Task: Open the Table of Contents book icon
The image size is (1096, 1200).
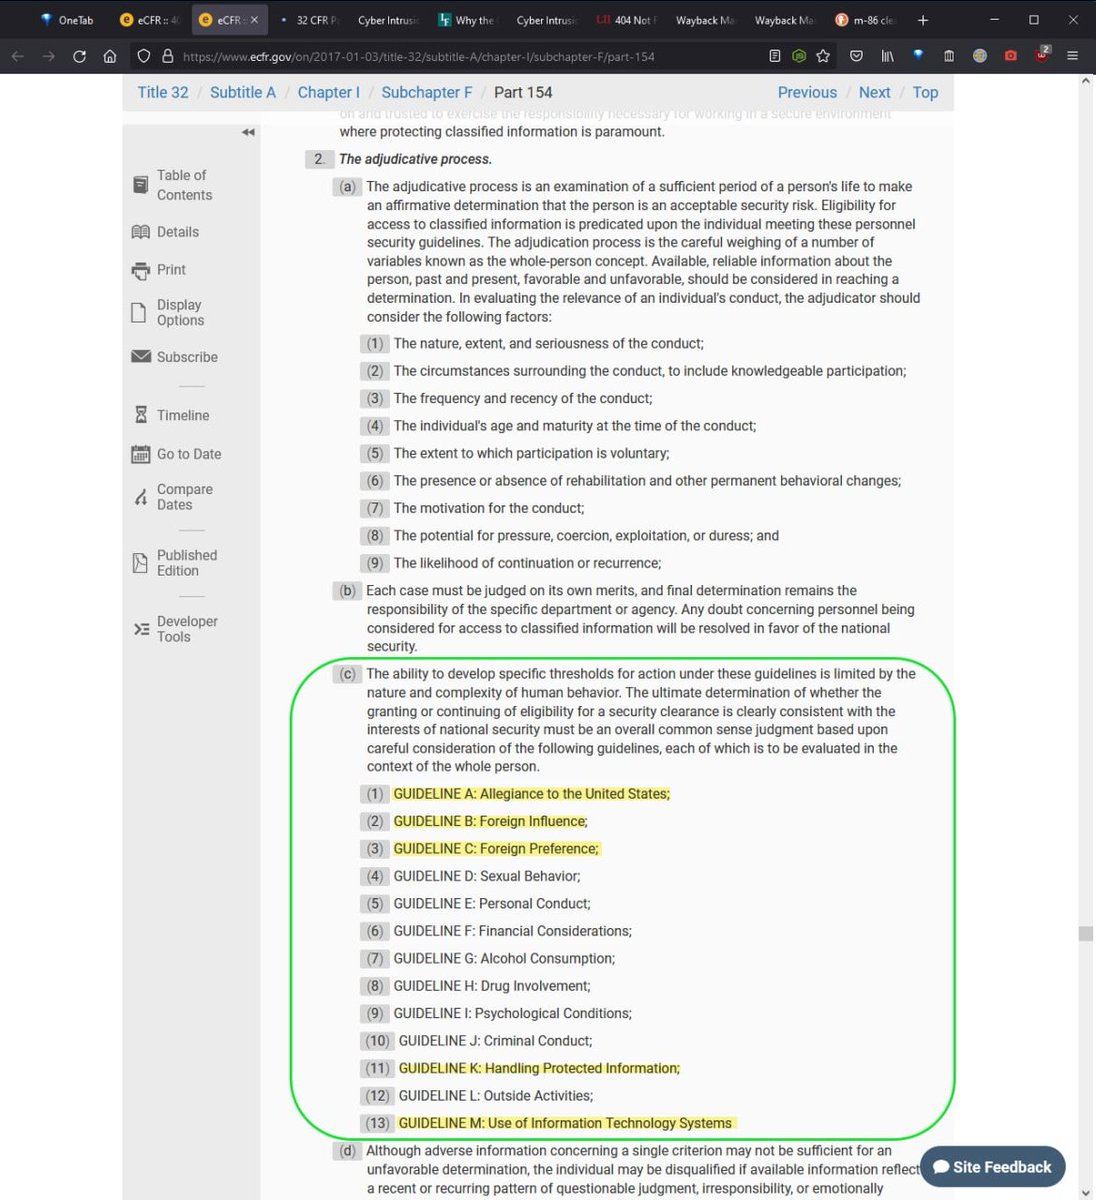Action: click(141, 185)
